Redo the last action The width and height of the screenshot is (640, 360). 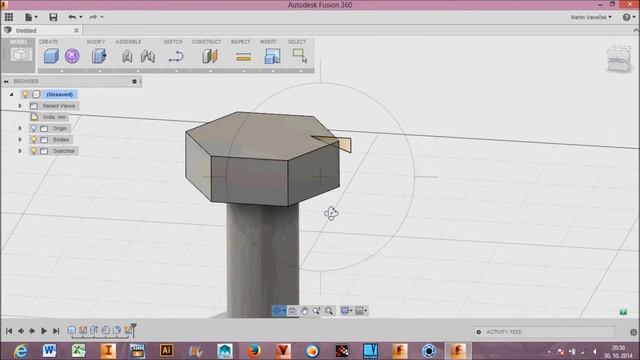pyautogui.click(x=93, y=17)
